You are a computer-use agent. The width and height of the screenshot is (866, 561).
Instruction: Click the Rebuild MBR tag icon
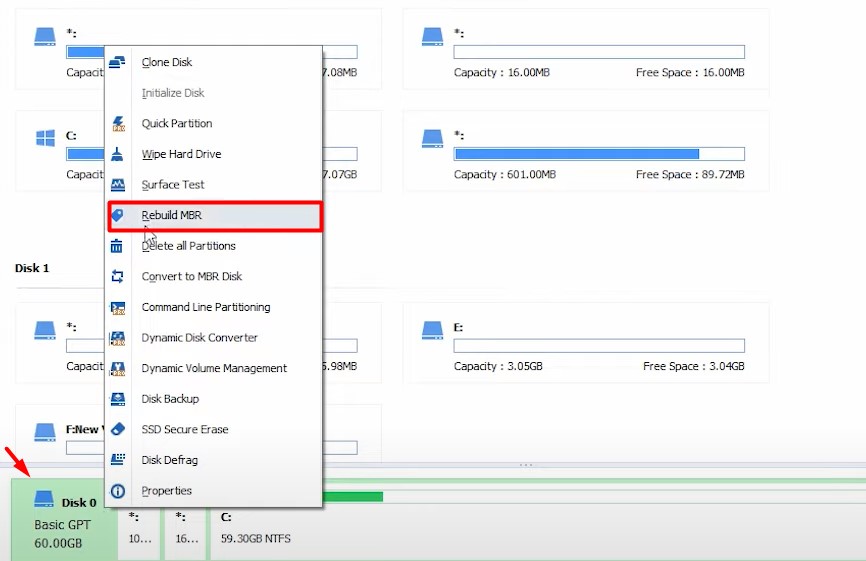tap(117, 215)
